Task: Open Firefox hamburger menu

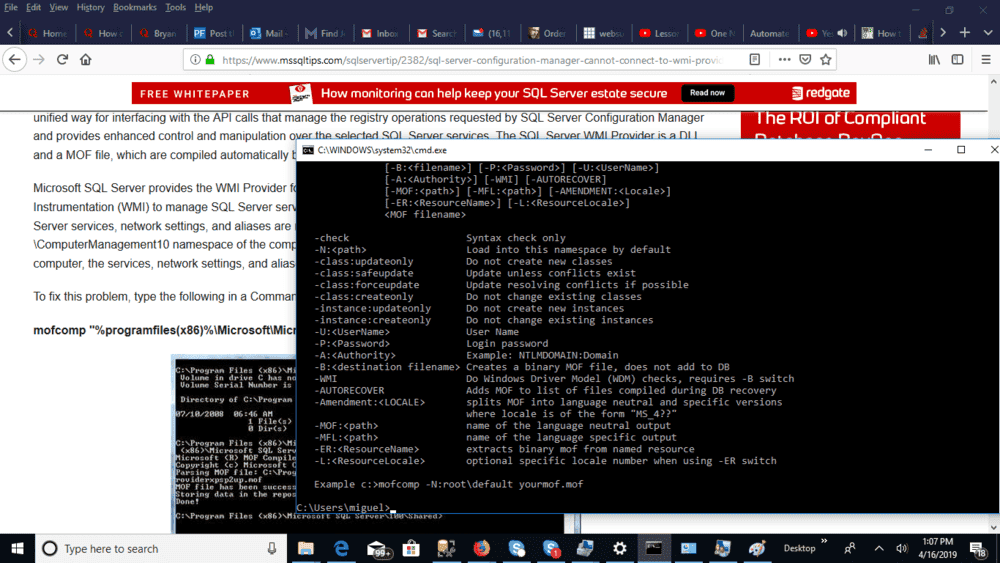Action: [x=984, y=60]
